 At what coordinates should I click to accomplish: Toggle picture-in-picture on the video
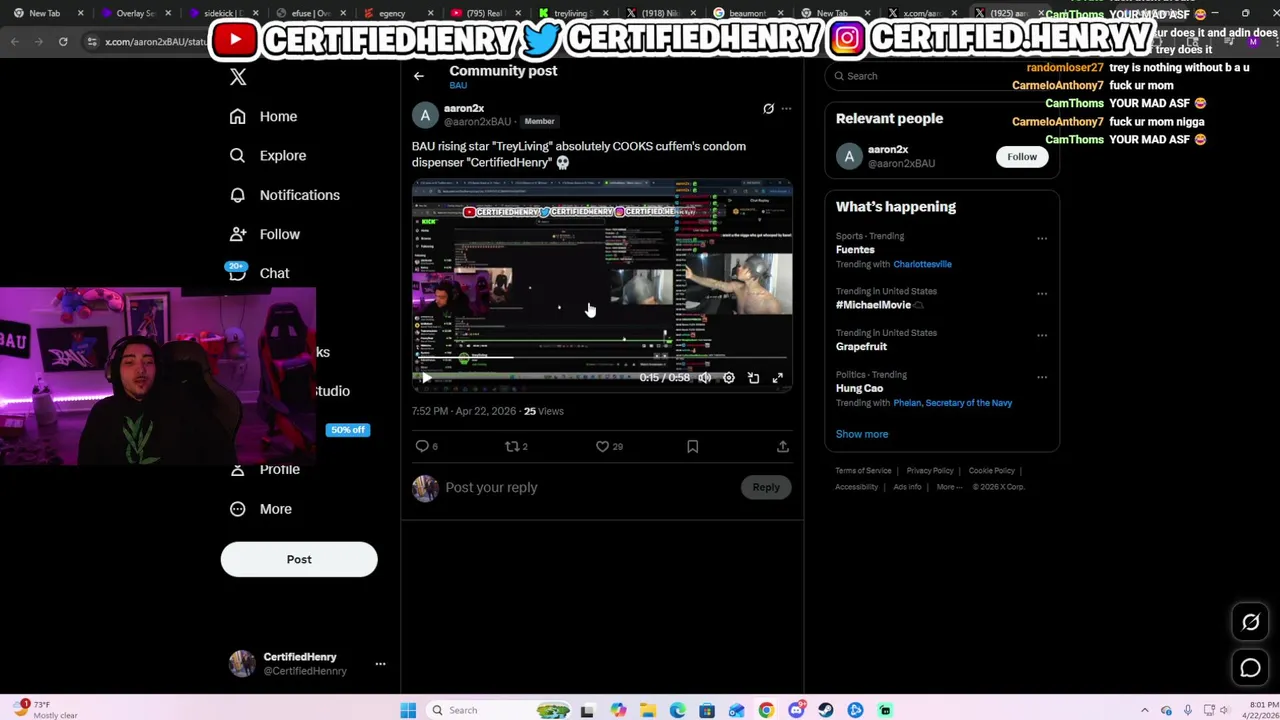coord(753,378)
